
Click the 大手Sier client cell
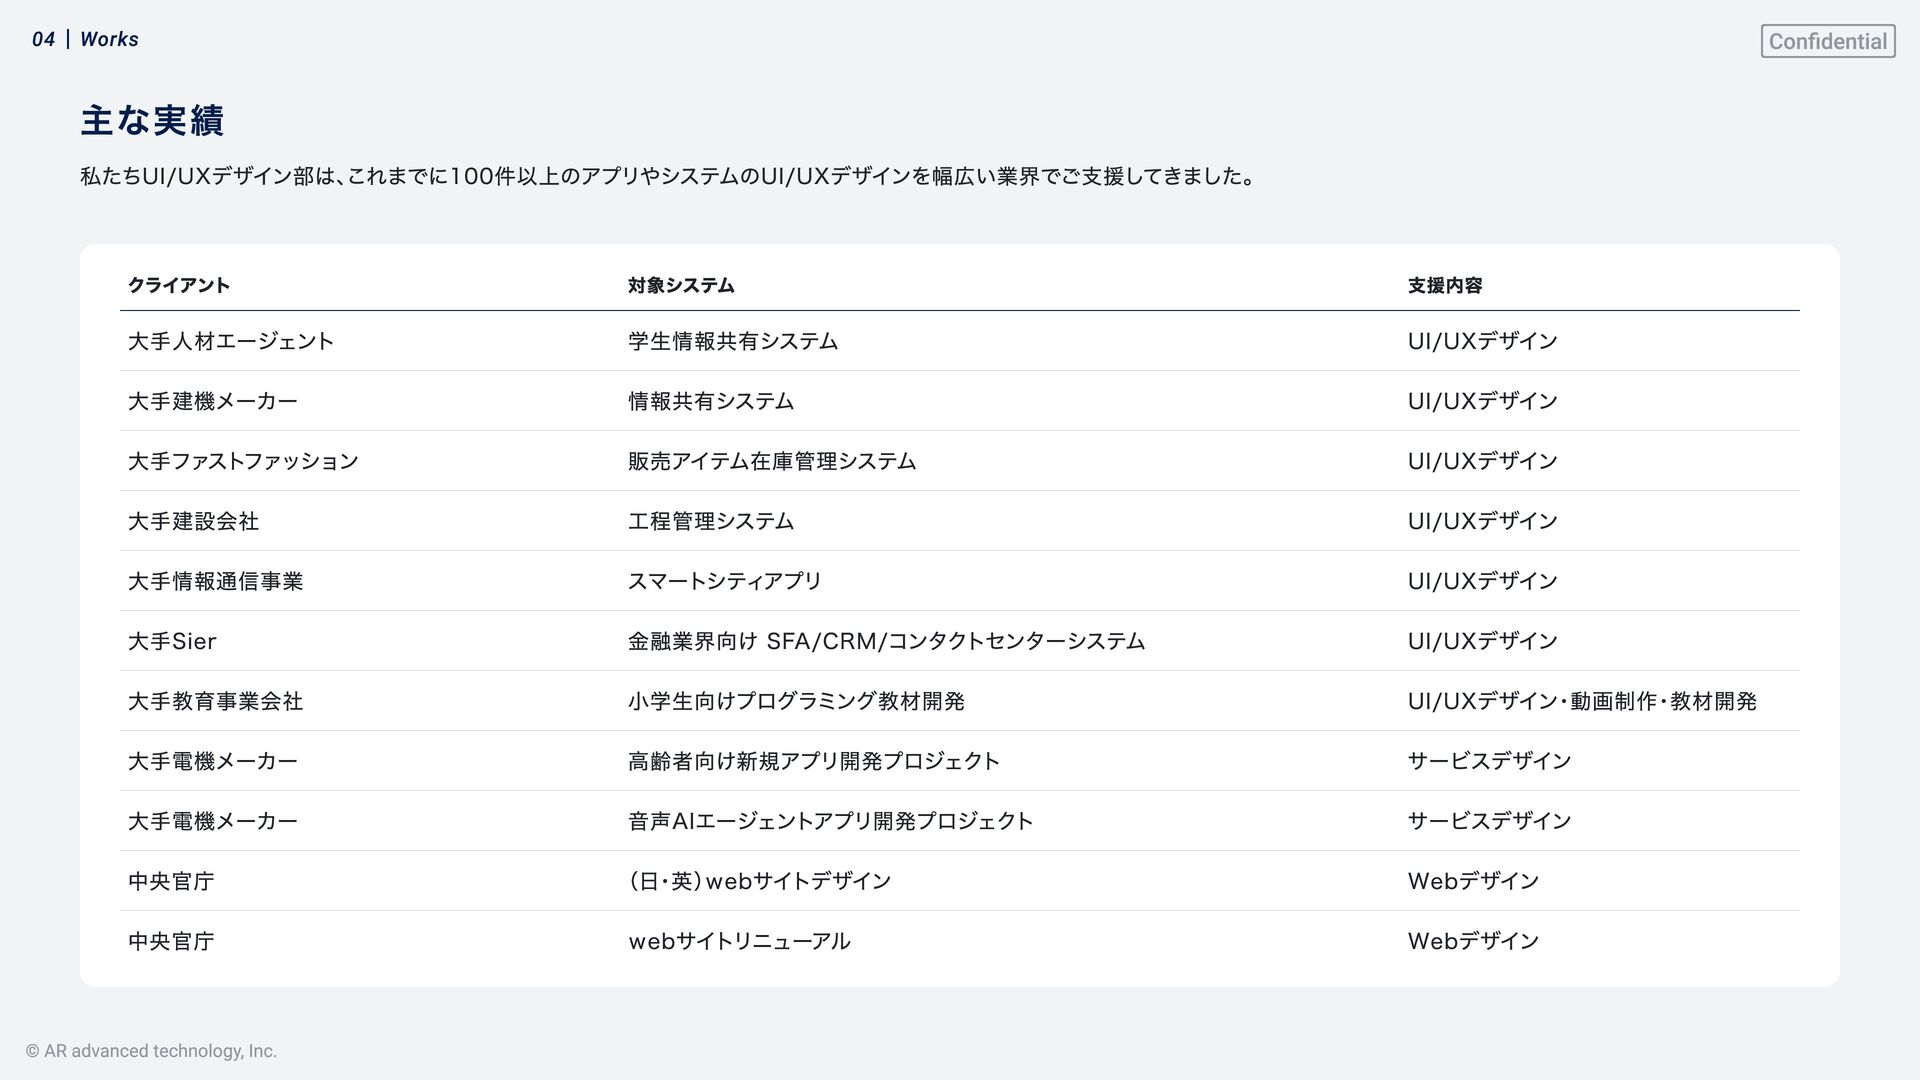tap(172, 641)
